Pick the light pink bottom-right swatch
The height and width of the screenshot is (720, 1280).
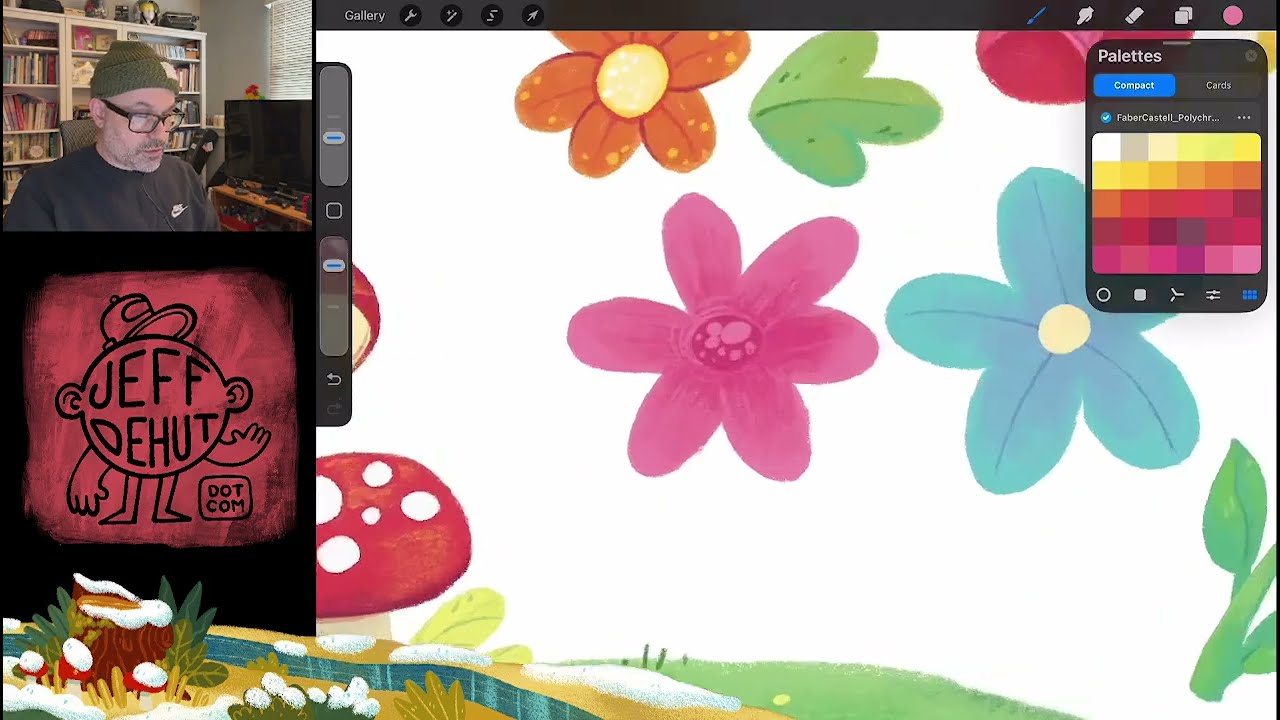(x=1247, y=260)
